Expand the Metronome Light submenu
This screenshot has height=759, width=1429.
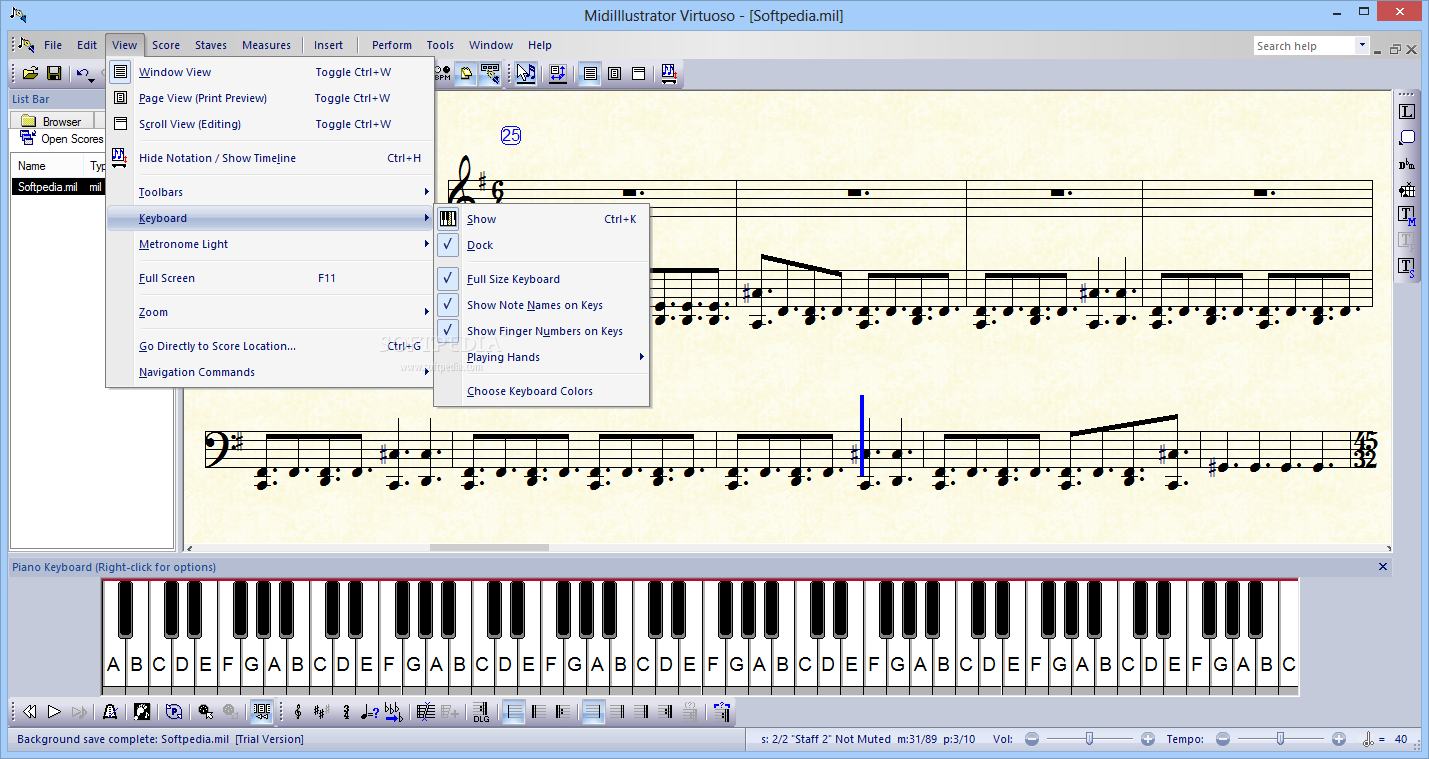[270, 244]
